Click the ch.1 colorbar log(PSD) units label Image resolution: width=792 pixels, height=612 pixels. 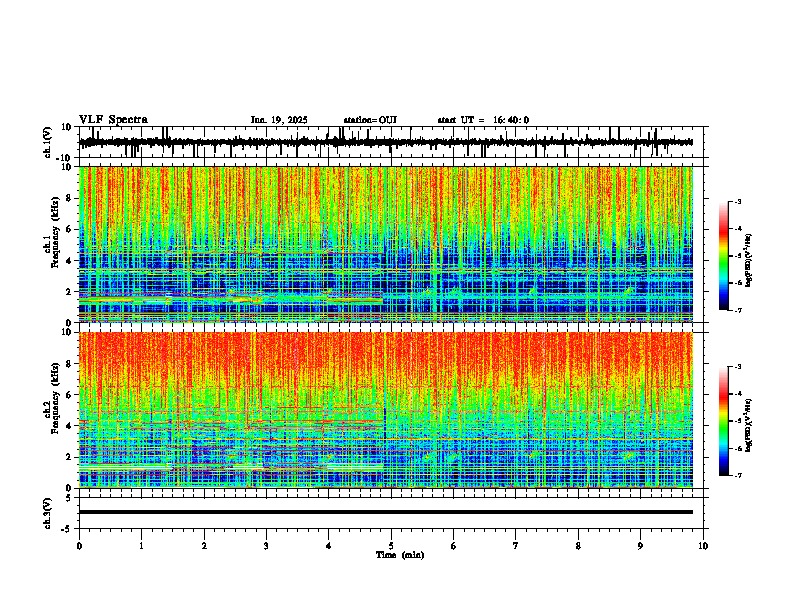(749, 261)
